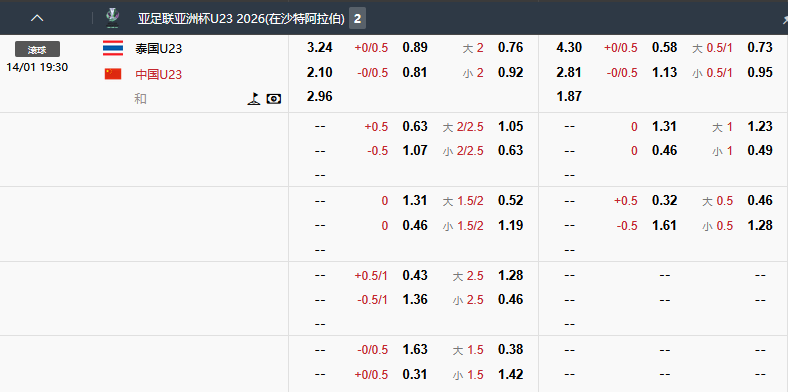
Task: Select 小 0.5 odds 1.28
Action: point(760,225)
